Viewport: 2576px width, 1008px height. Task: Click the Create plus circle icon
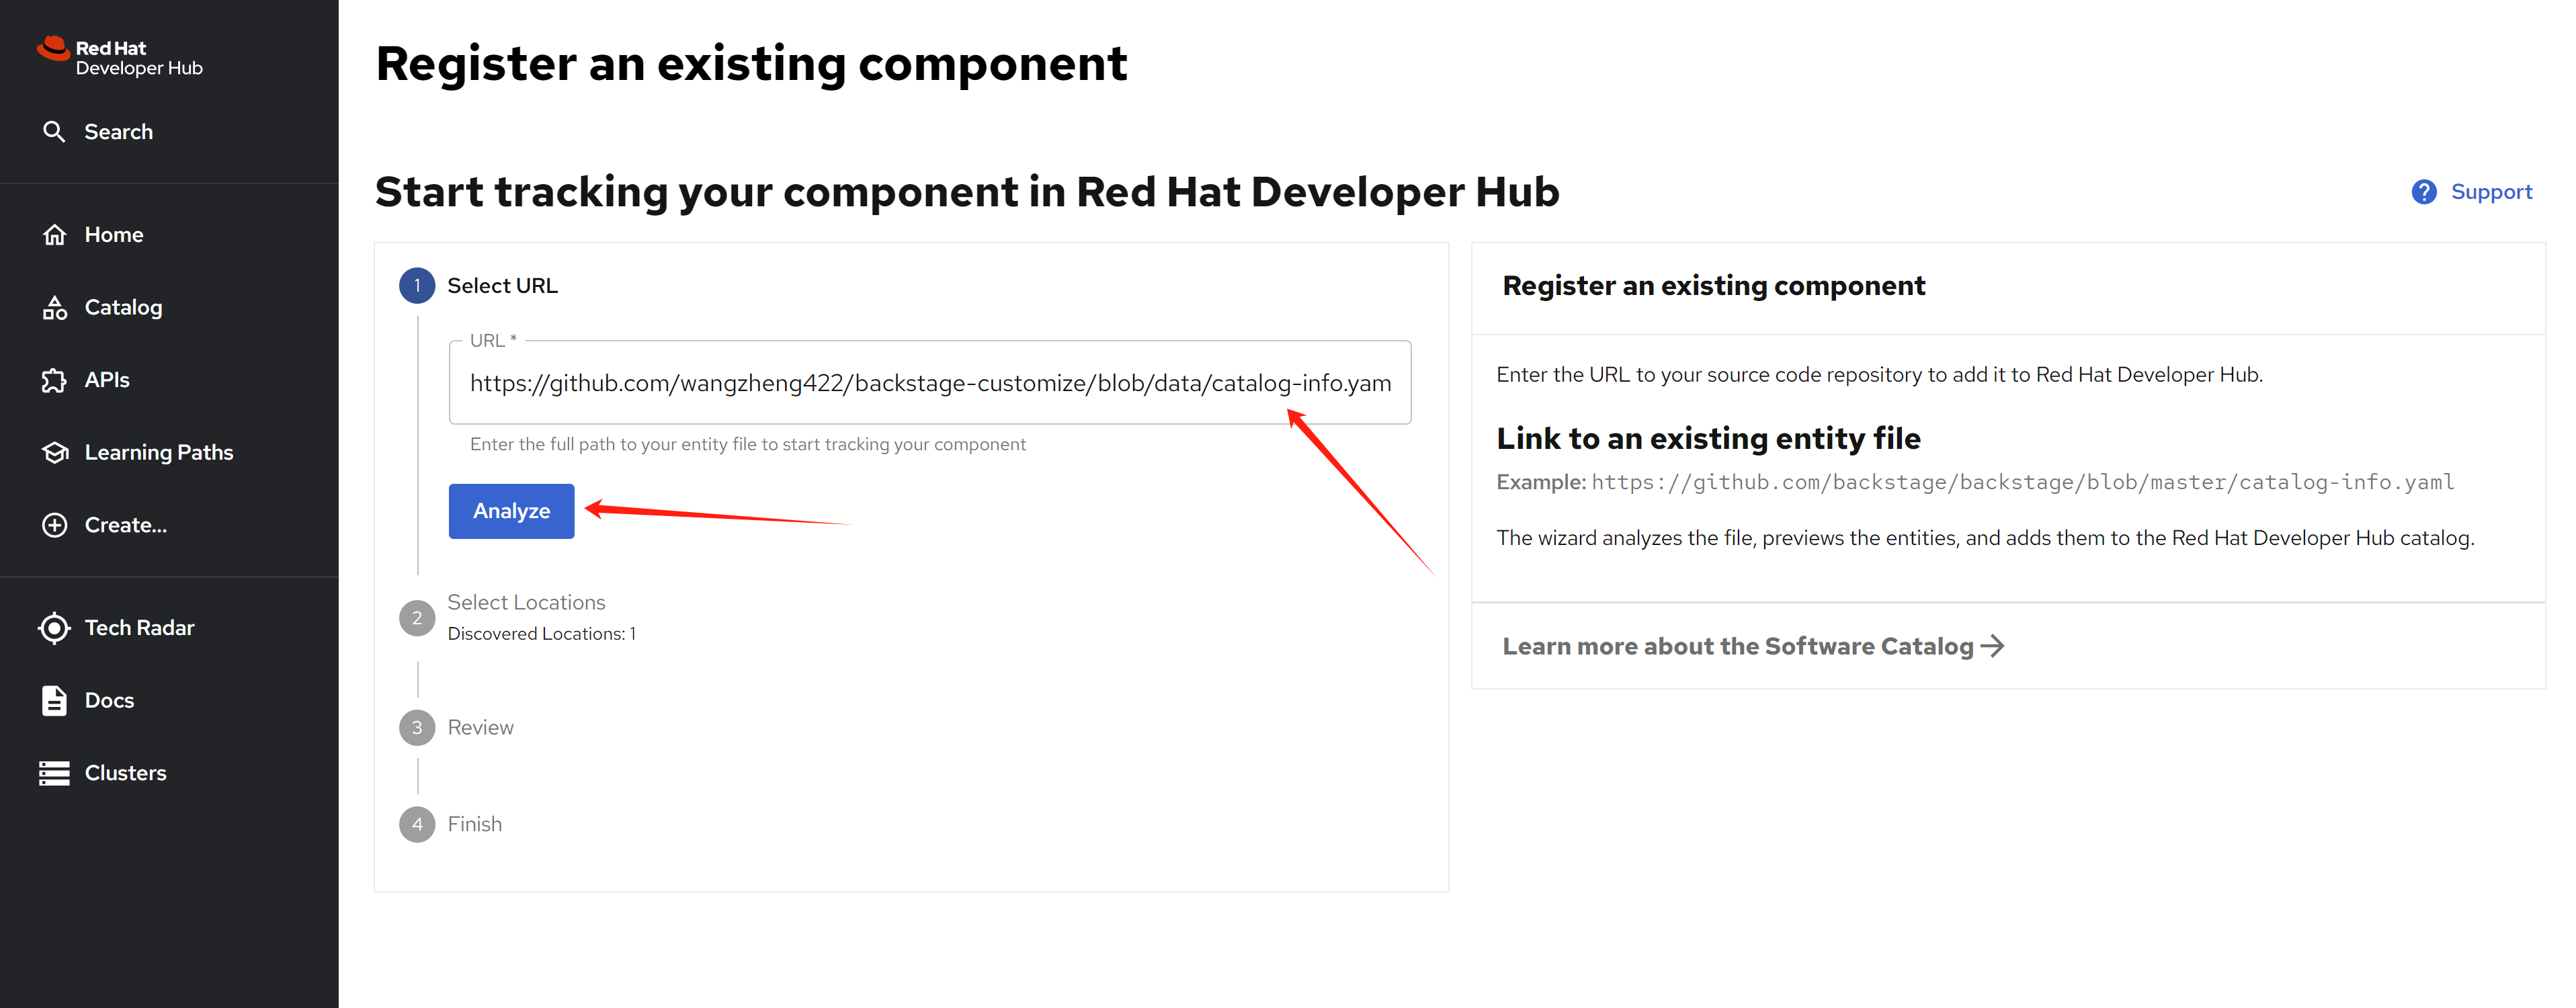coord(54,525)
